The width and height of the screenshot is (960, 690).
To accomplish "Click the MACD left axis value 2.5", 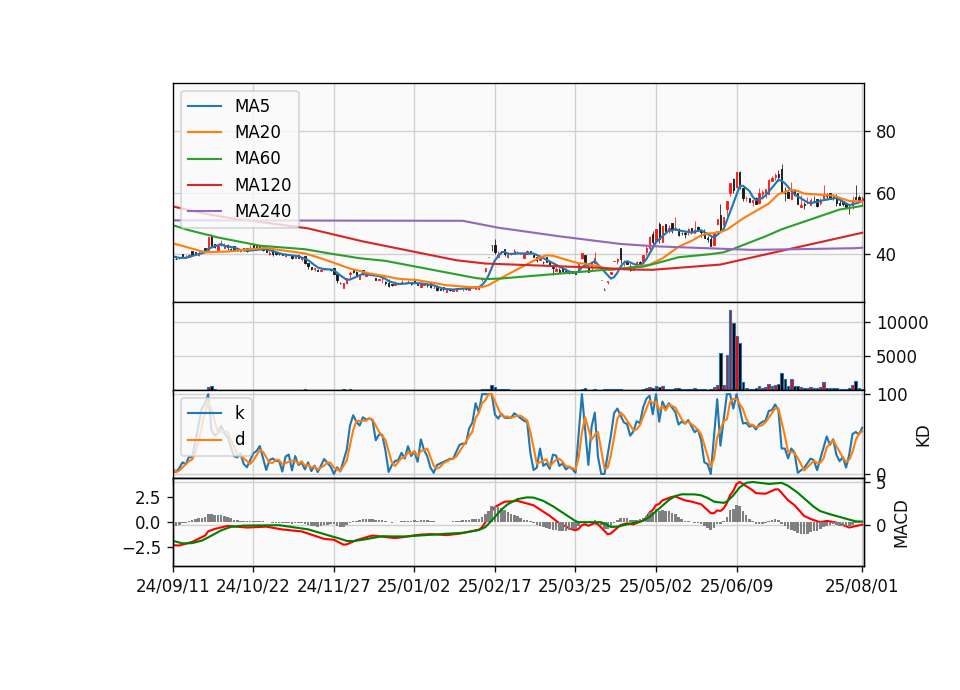I will [x=148, y=498].
